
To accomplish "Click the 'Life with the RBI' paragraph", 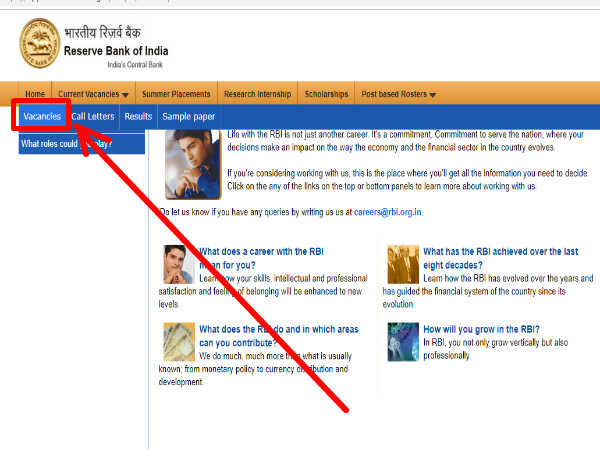I will click(406, 141).
